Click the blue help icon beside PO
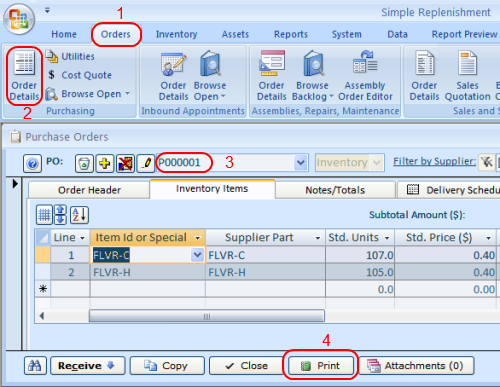This screenshot has width=500, height=387. point(32,163)
